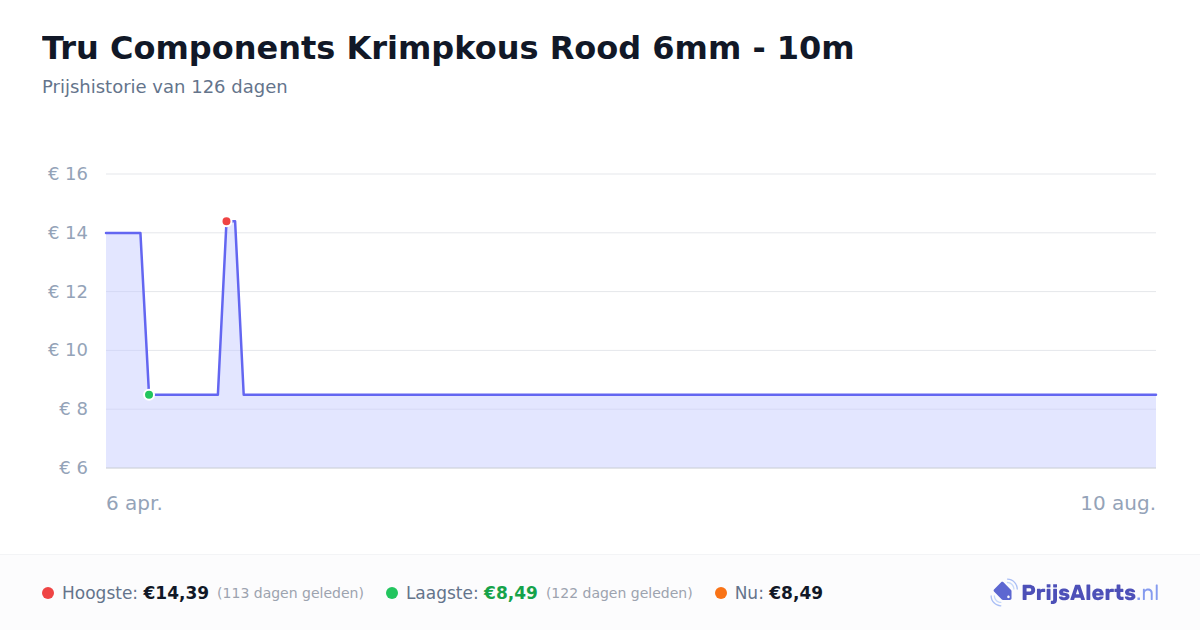
Task: Click the current price after Nu
Action: [796, 593]
